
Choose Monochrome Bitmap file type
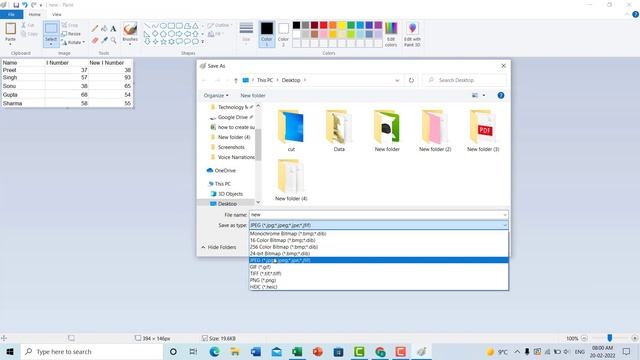point(379,234)
